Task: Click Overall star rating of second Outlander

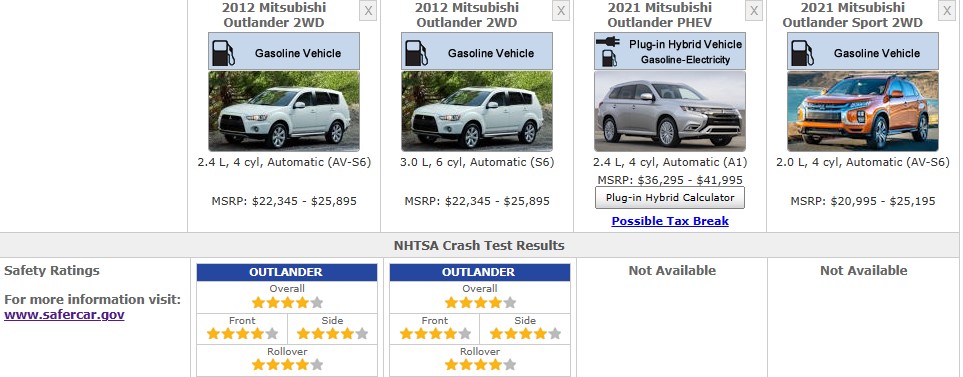Action: (x=480, y=303)
